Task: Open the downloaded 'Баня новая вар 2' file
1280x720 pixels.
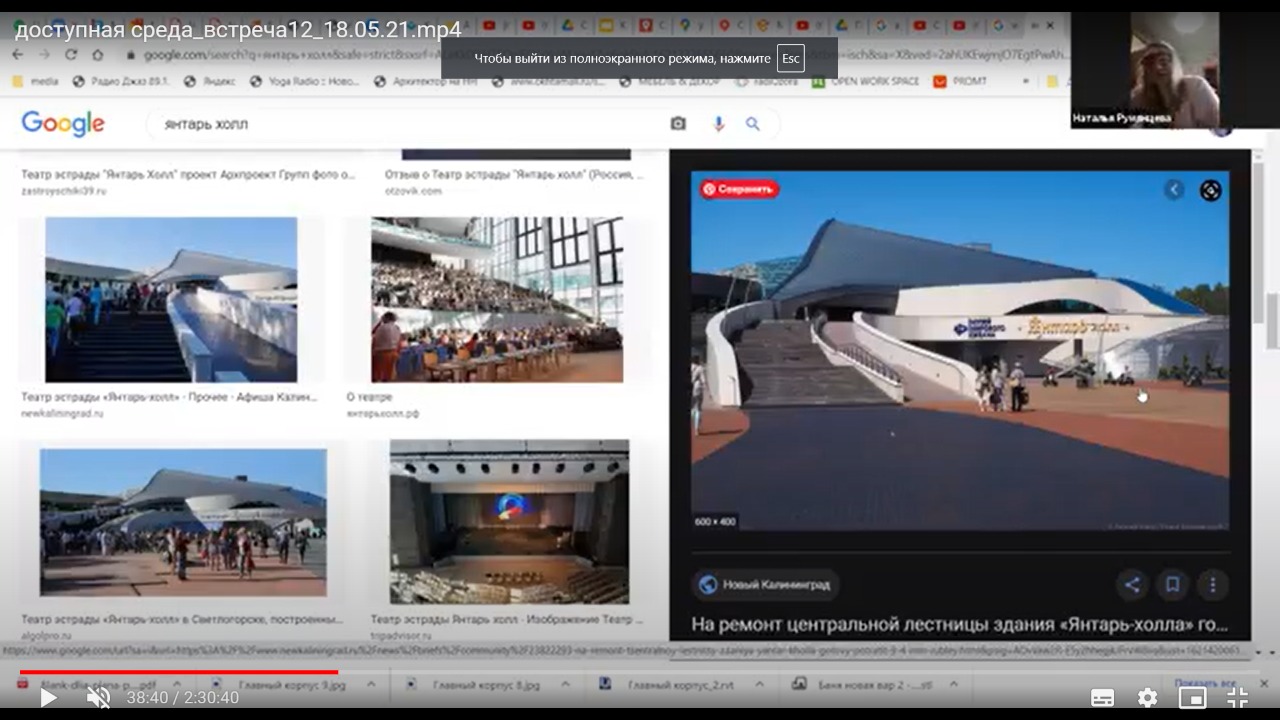Action: [x=862, y=685]
